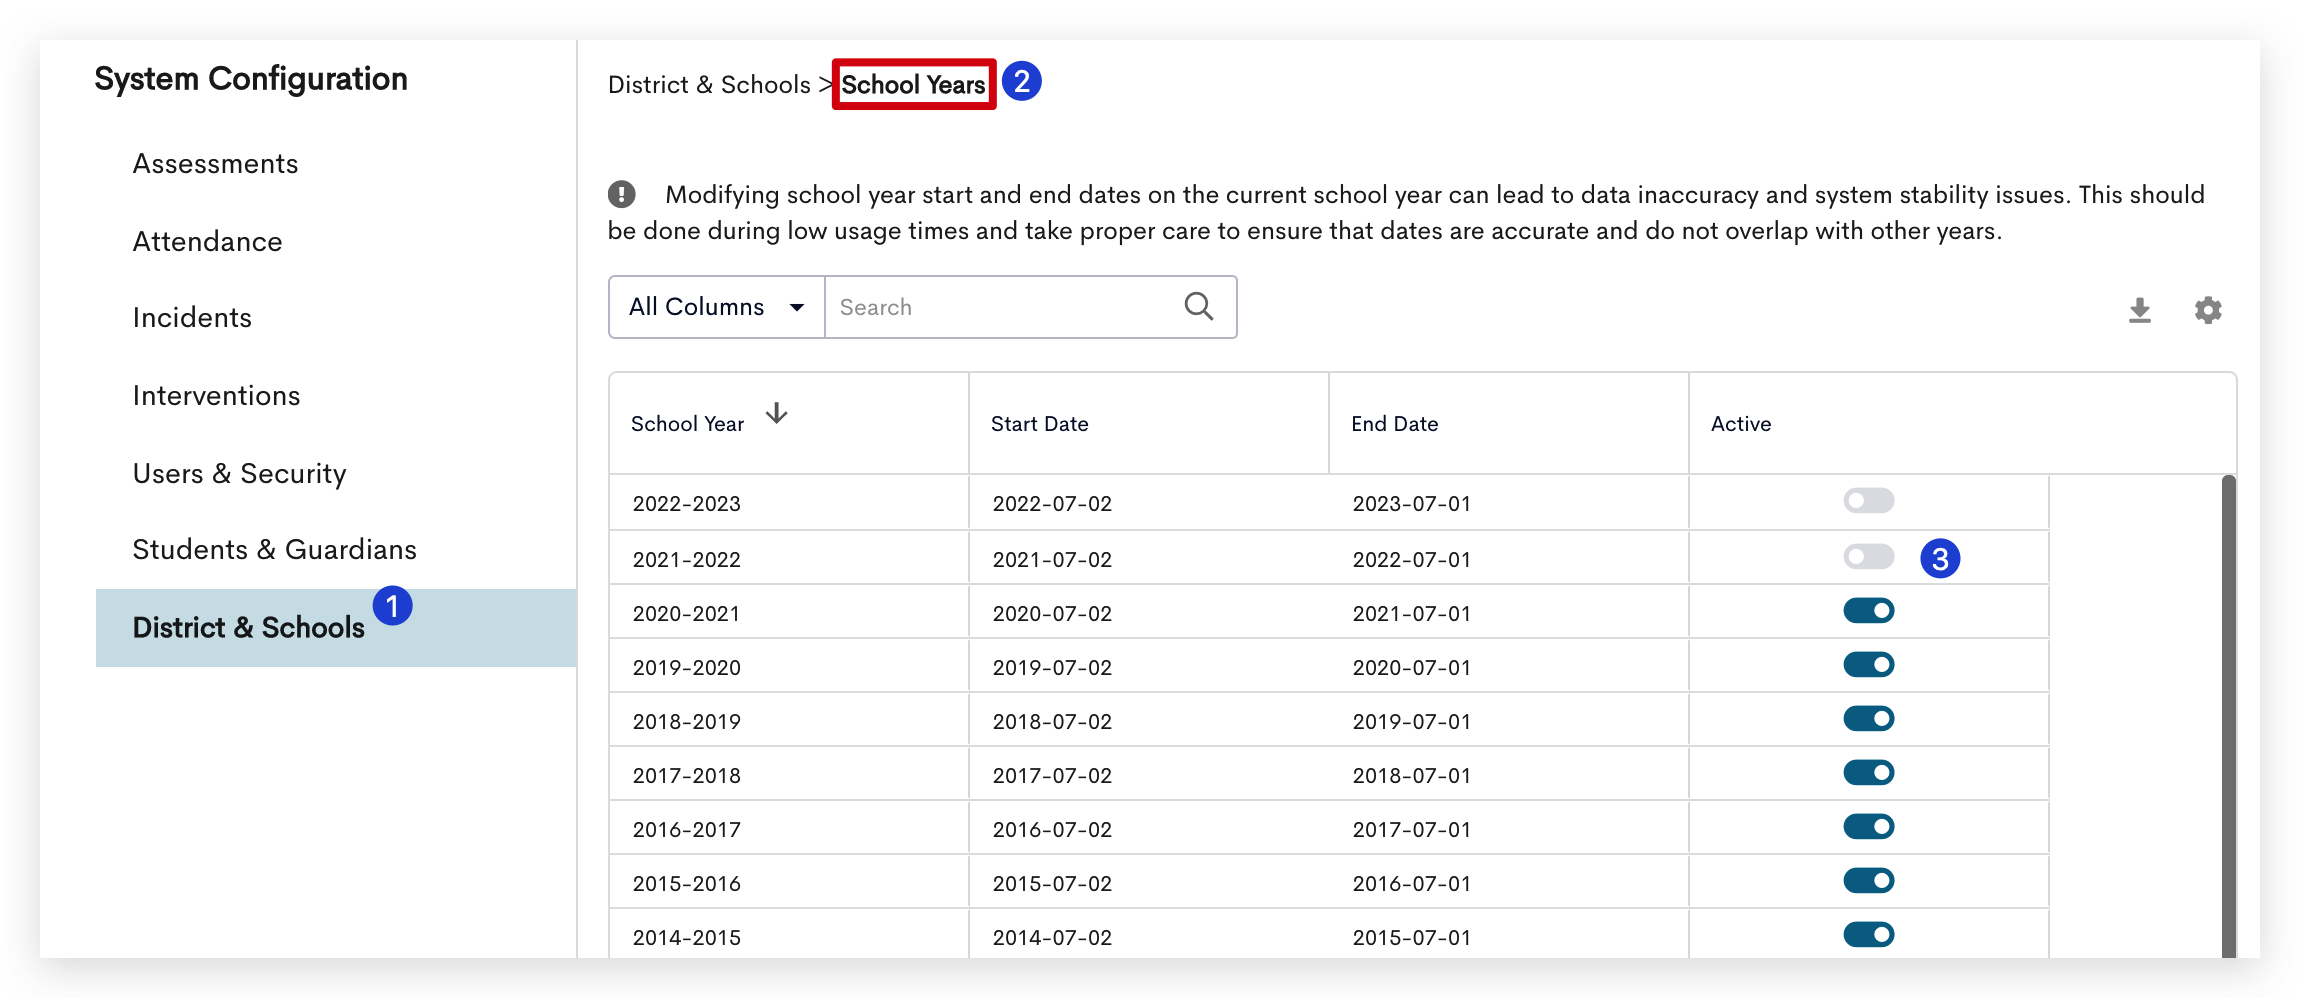Toggle the 2015-2016 active switch
2300x998 pixels.
(x=1869, y=880)
